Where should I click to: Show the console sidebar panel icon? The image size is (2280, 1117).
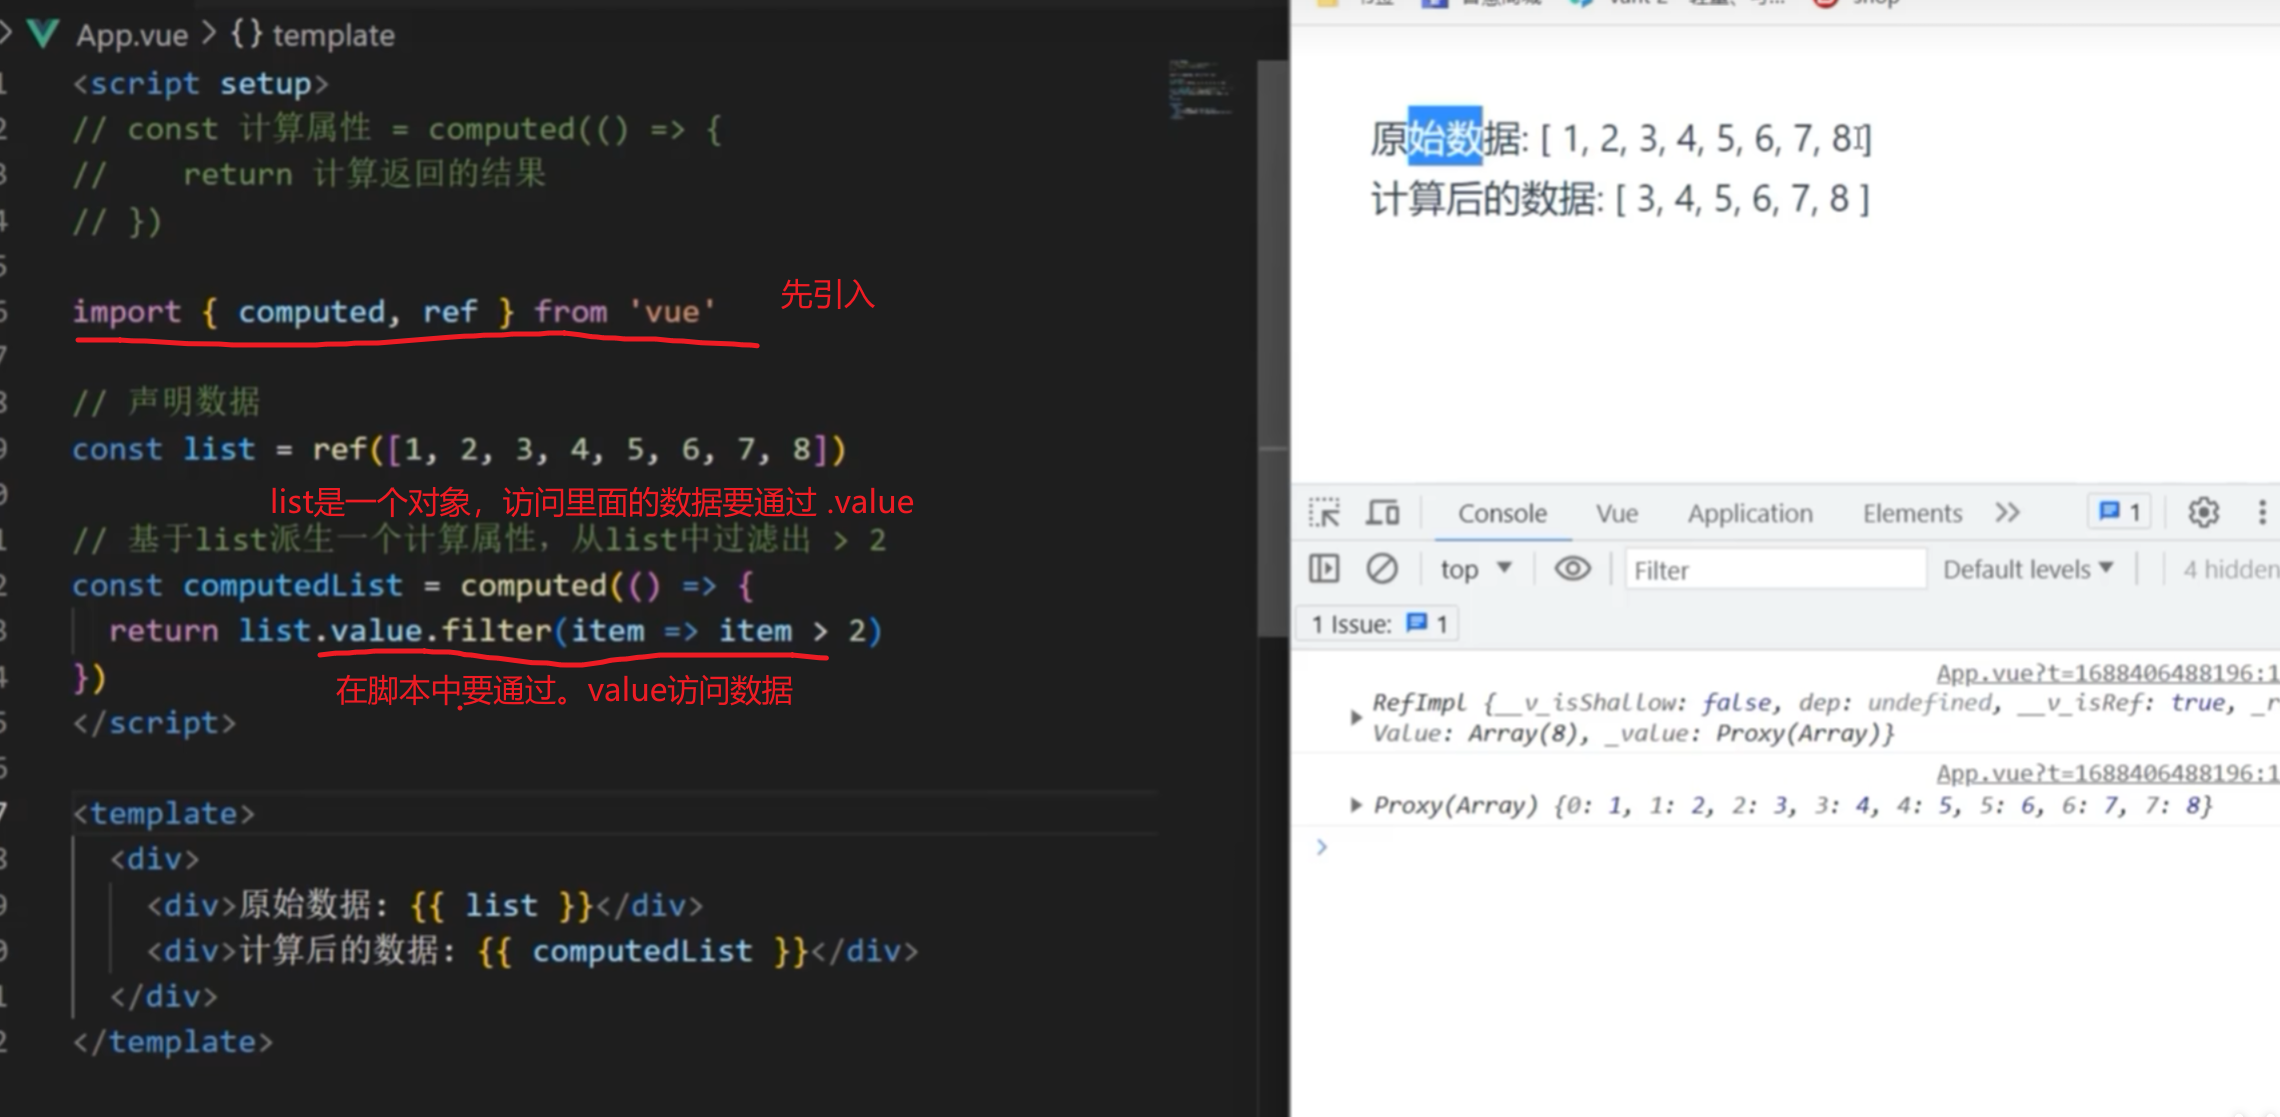[1324, 569]
